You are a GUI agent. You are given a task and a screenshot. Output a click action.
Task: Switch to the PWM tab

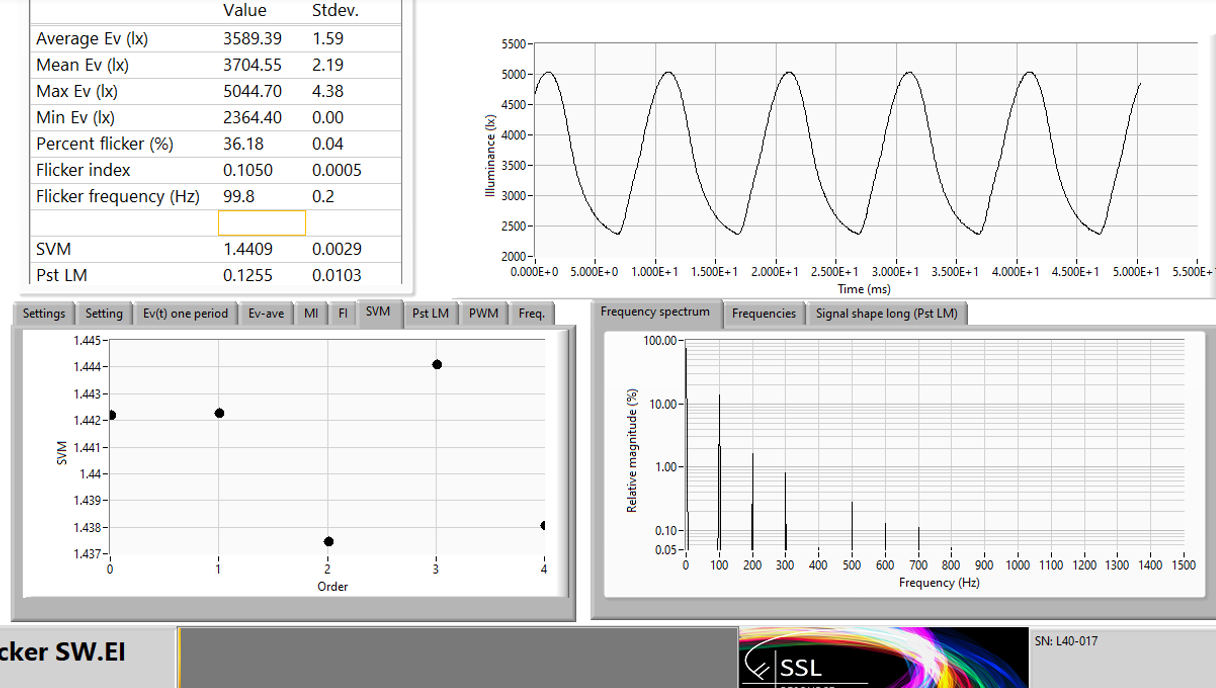click(484, 314)
